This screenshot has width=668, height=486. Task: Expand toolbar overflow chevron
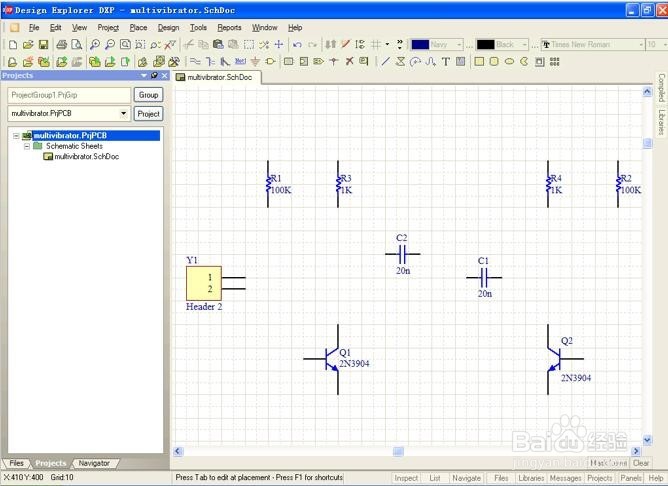point(400,44)
